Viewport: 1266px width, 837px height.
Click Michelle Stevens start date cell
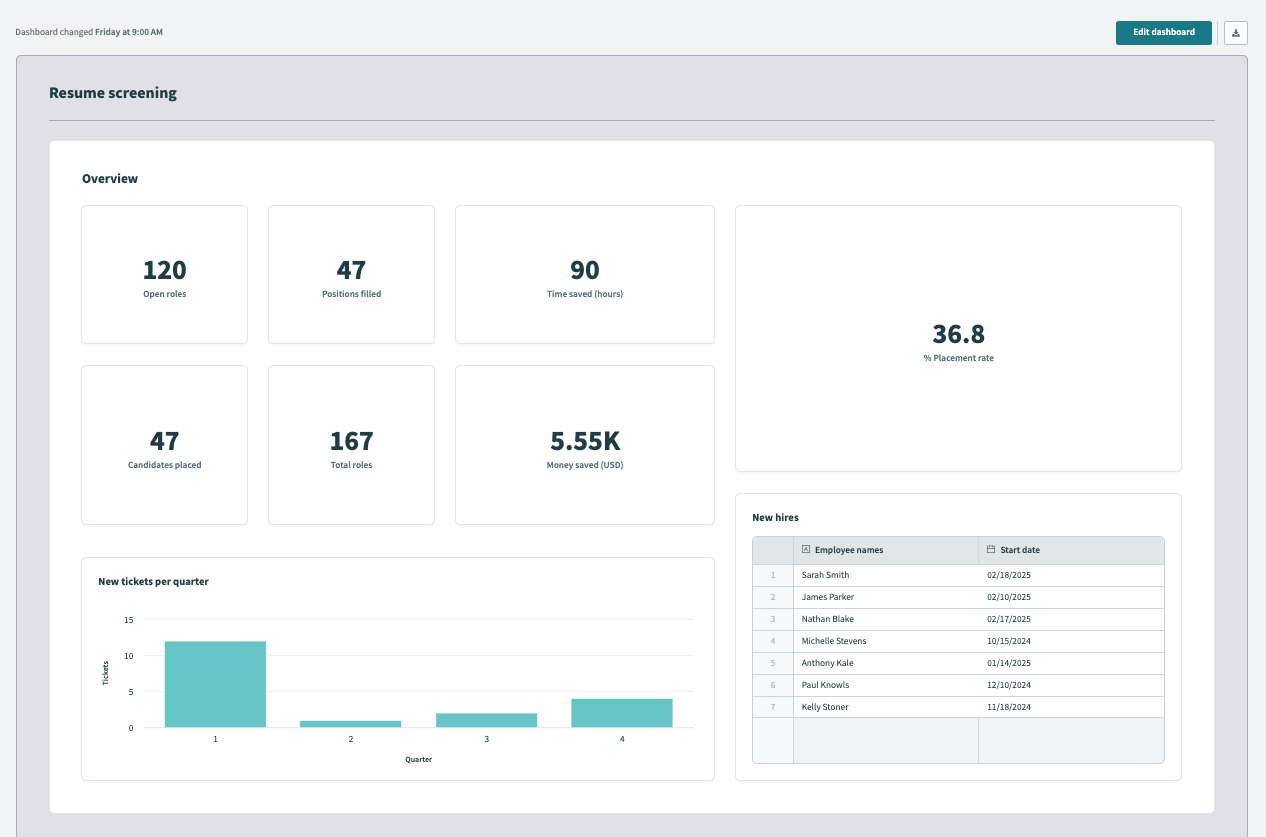tap(1070, 641)
